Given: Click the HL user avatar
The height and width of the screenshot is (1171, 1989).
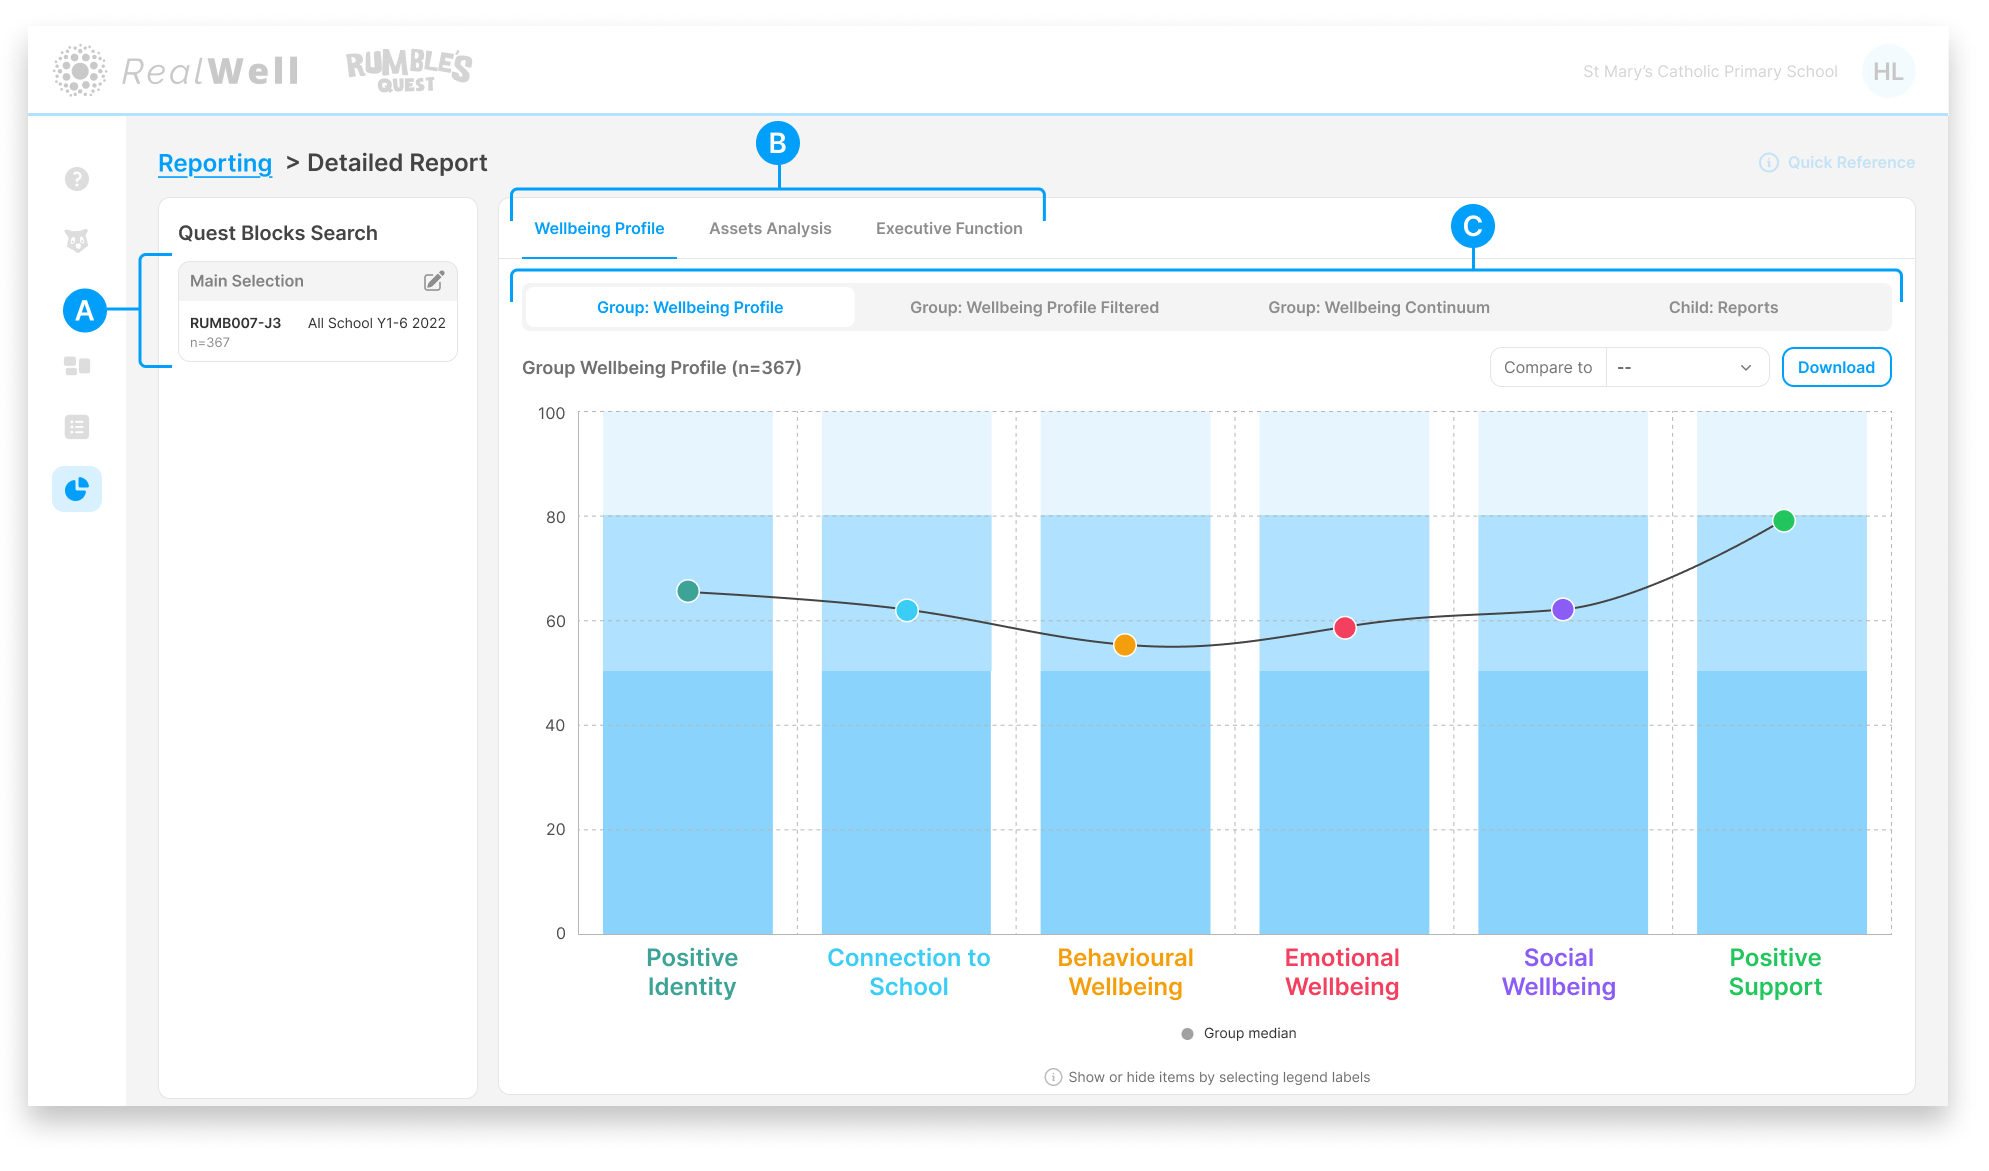Looking at the screenshot, I should pyautogui.click(x=1888, y=71).
